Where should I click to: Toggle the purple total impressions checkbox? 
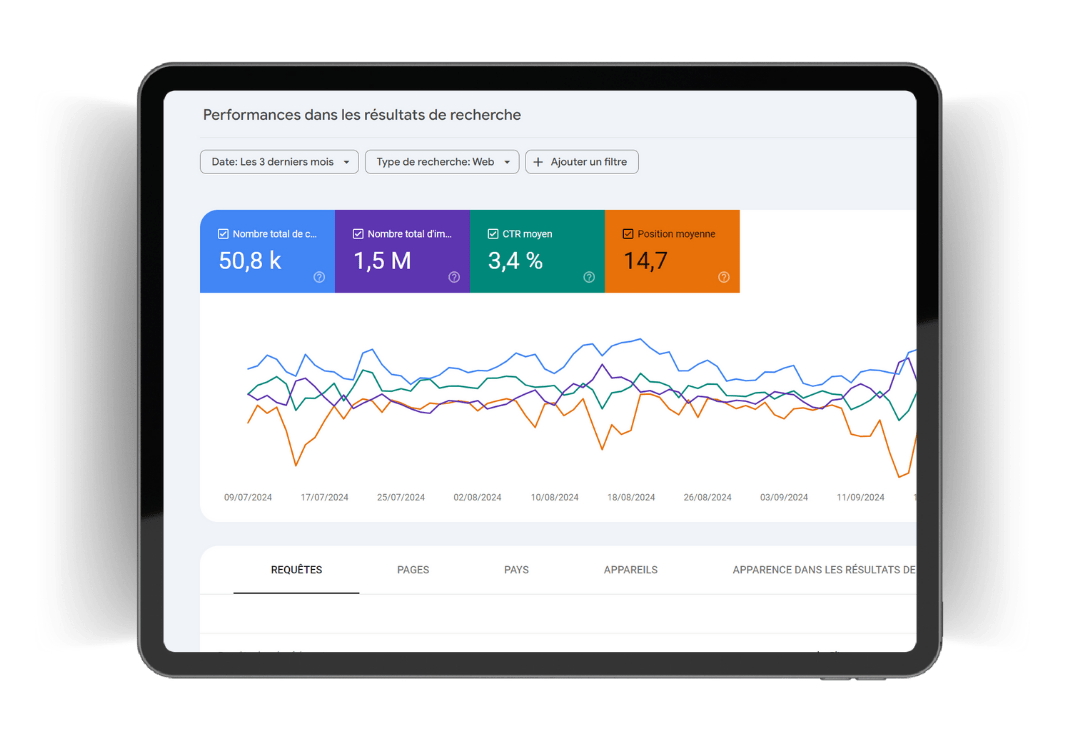pyautogui.click(x=358, y=234)
